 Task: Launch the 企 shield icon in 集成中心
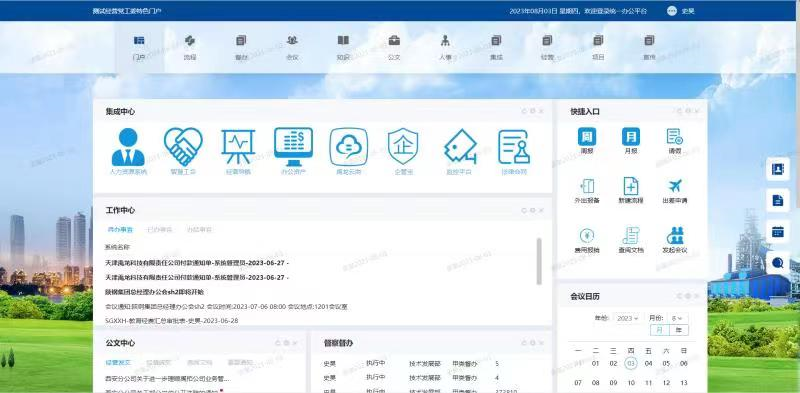(403, 147)
